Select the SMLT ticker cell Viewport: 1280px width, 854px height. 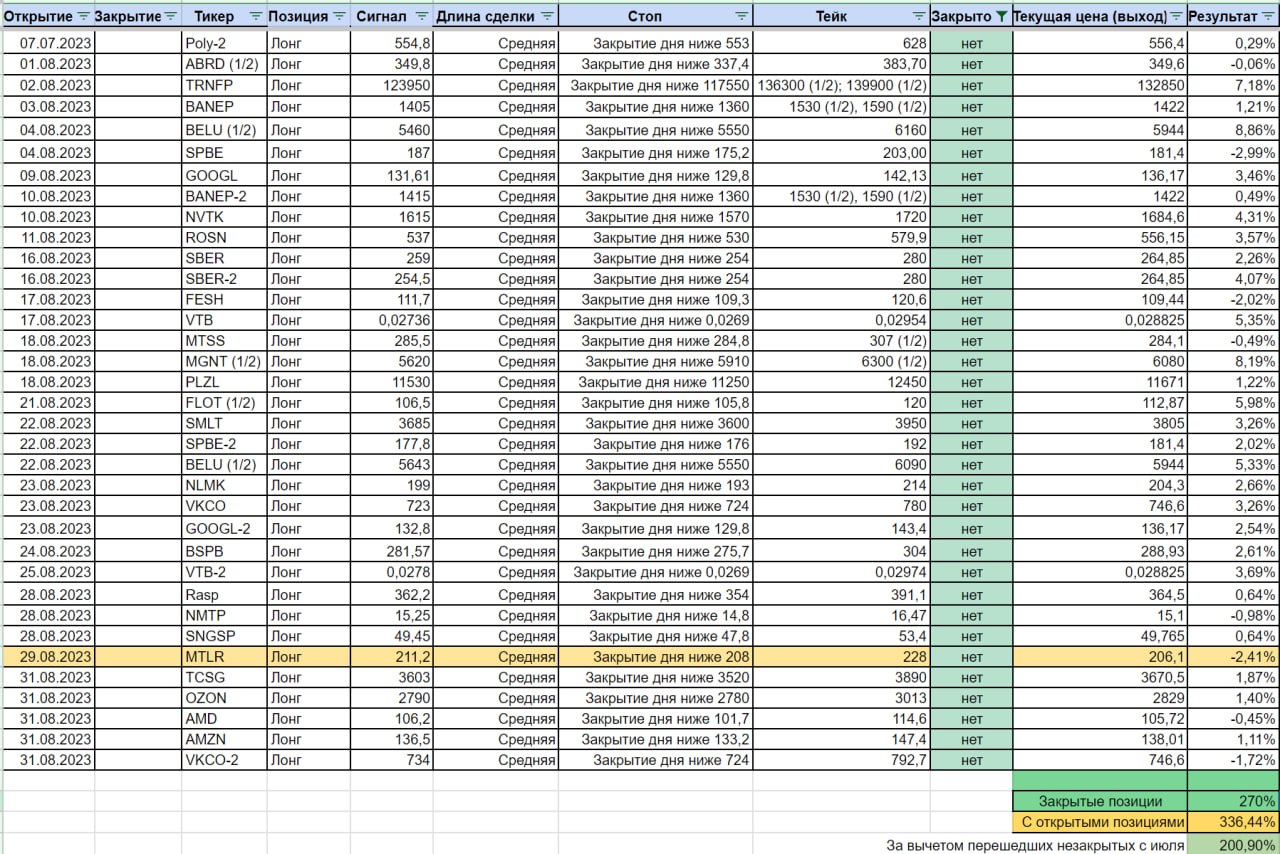[x=223, y=424]
